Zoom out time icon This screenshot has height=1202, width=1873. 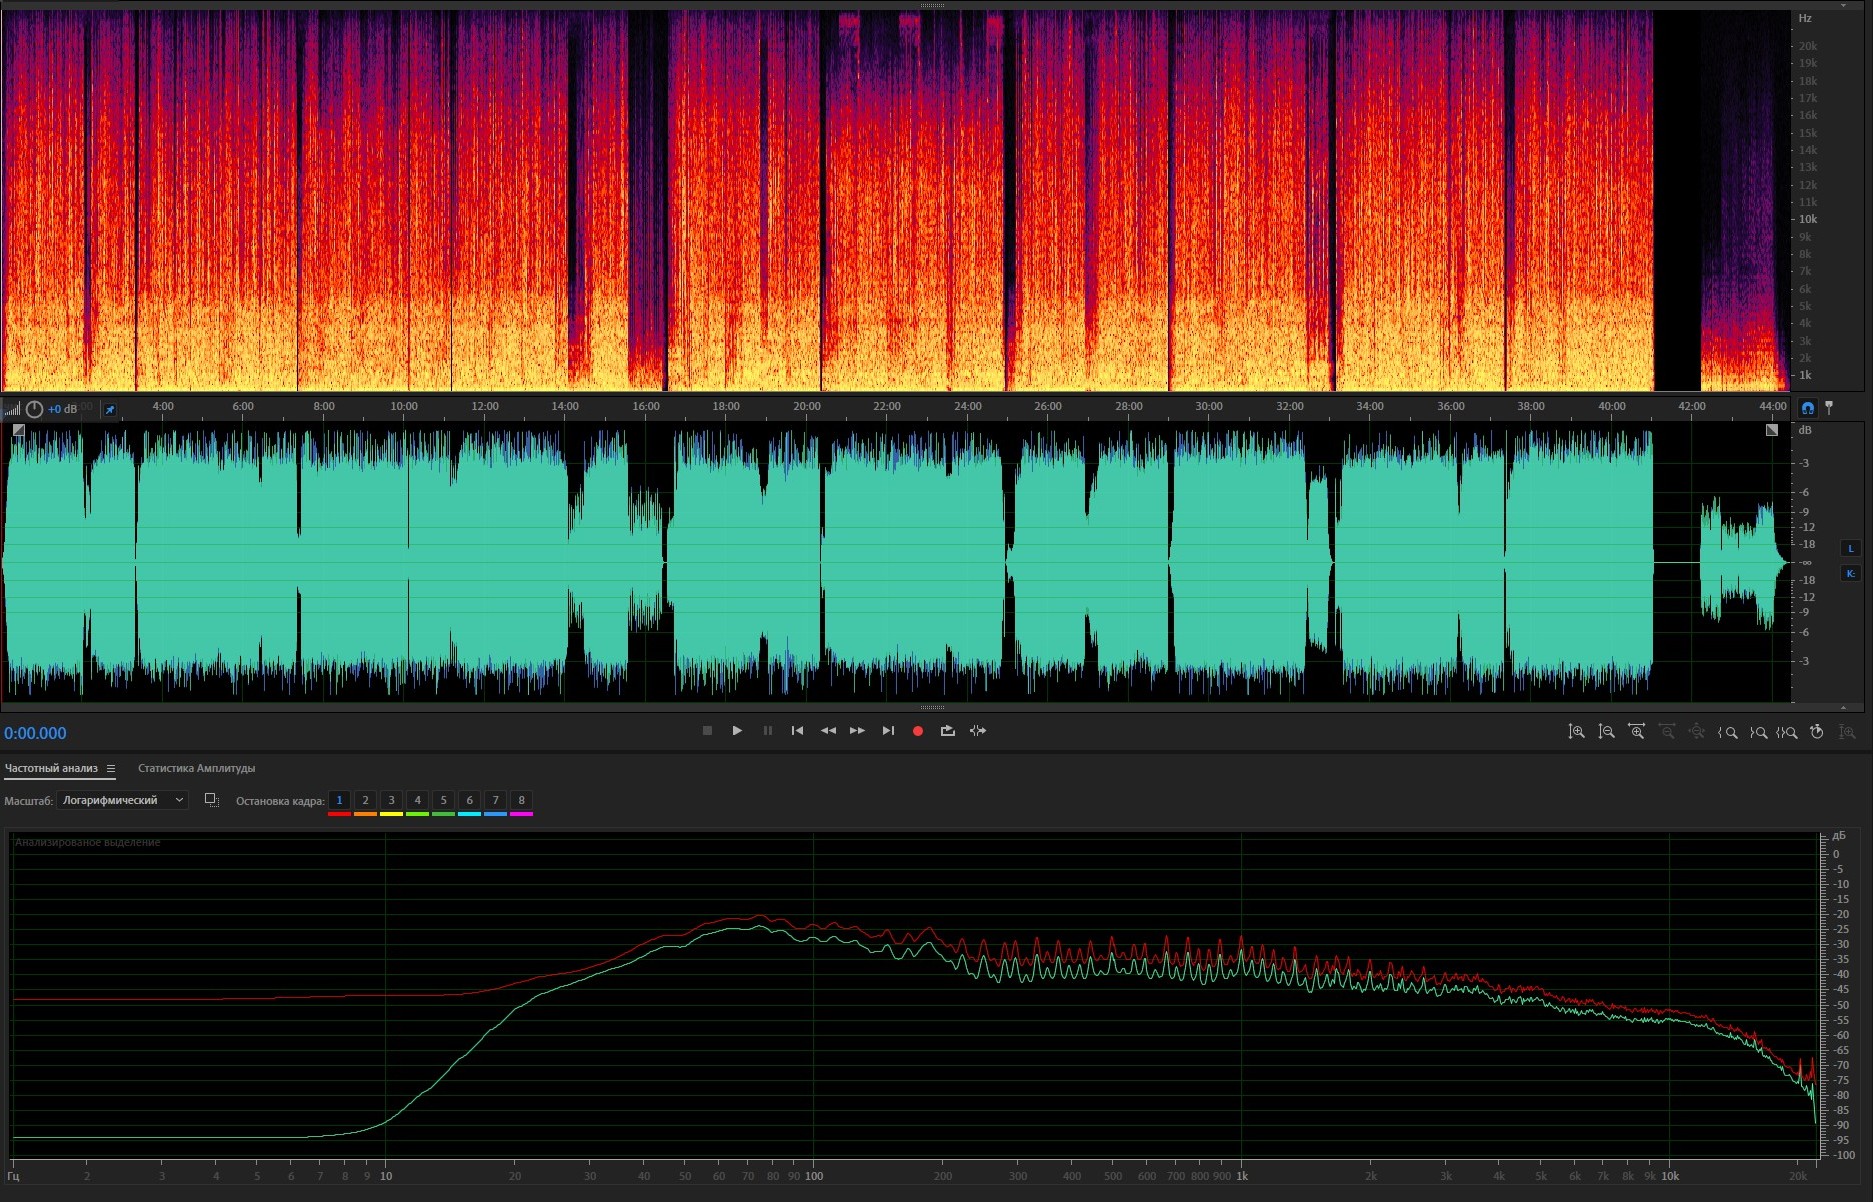pos(1667,732)
